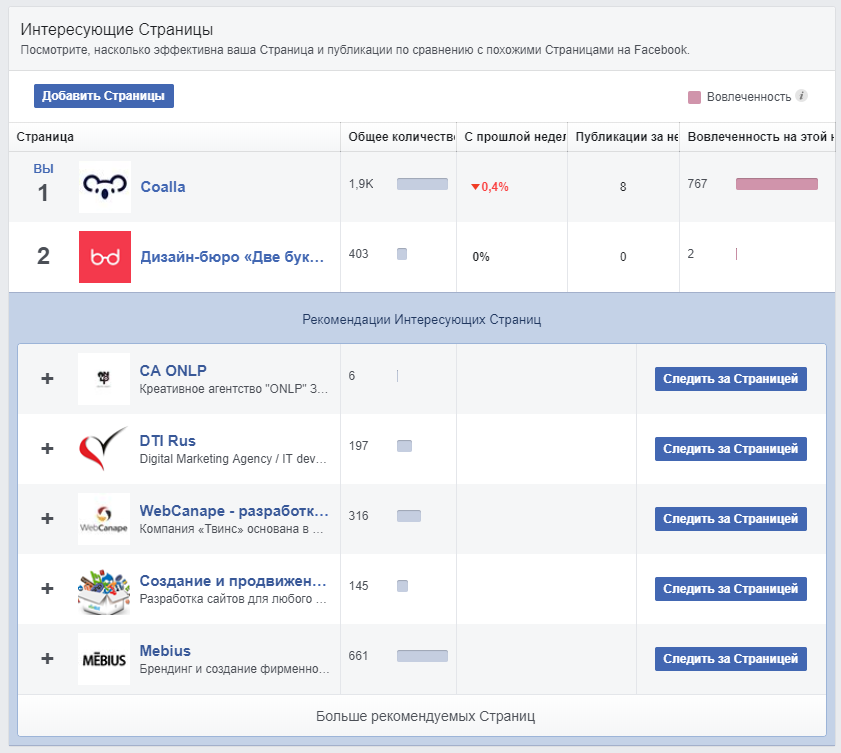The image size is (841, 753).
Task: Open the CA ONLP page link
Action: pyautogui.click(x=173, y=371)
